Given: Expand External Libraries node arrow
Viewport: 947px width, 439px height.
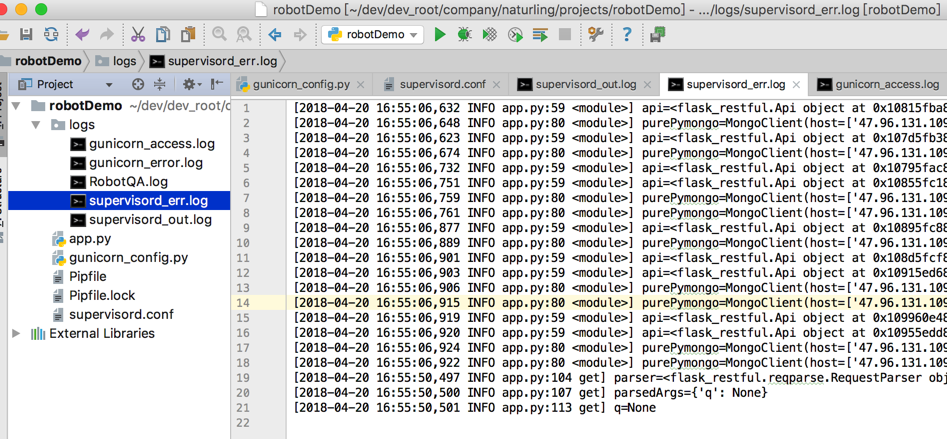Looking at the screenshot, I should (16, 333).
